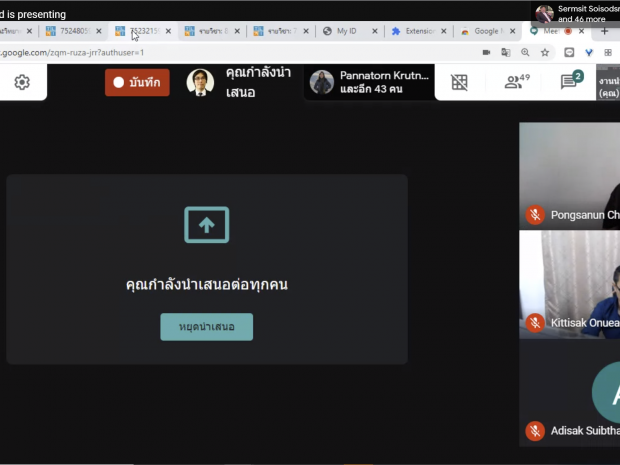
Task: Open a new browser tab
Action: tap(604, 31)
